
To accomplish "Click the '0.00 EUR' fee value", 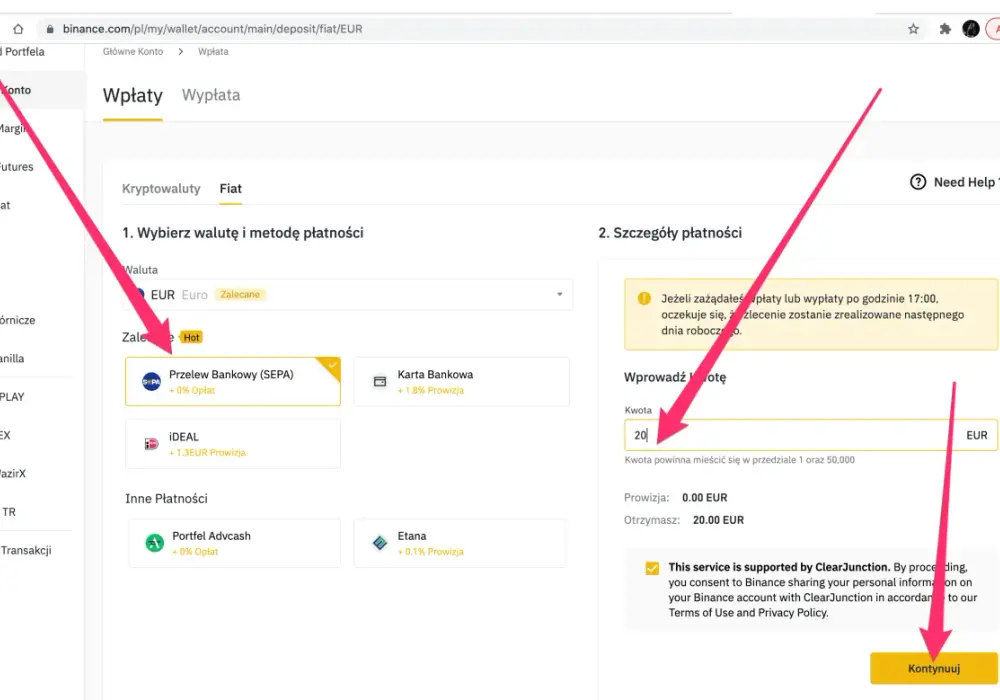I will pos(705,498).
